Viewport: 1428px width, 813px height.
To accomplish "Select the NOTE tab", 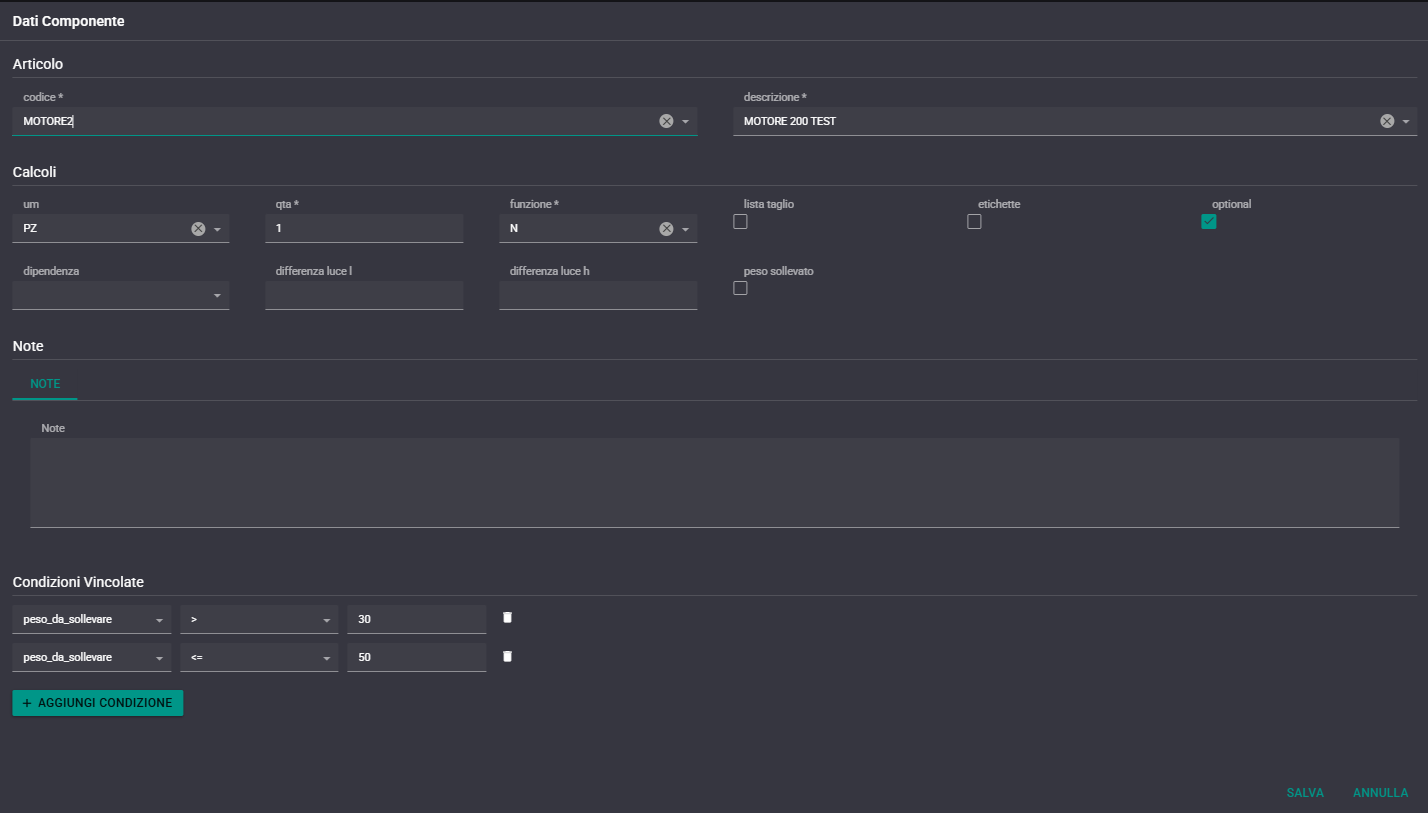I will [45, 384].
